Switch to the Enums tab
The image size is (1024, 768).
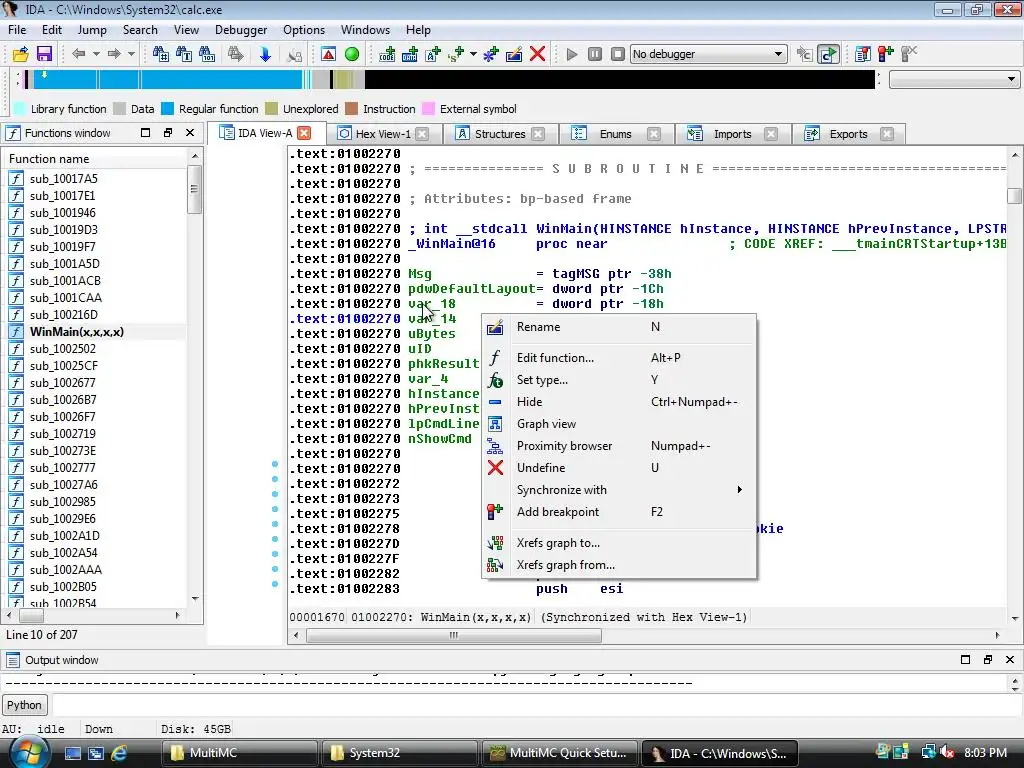coord(615,134)
